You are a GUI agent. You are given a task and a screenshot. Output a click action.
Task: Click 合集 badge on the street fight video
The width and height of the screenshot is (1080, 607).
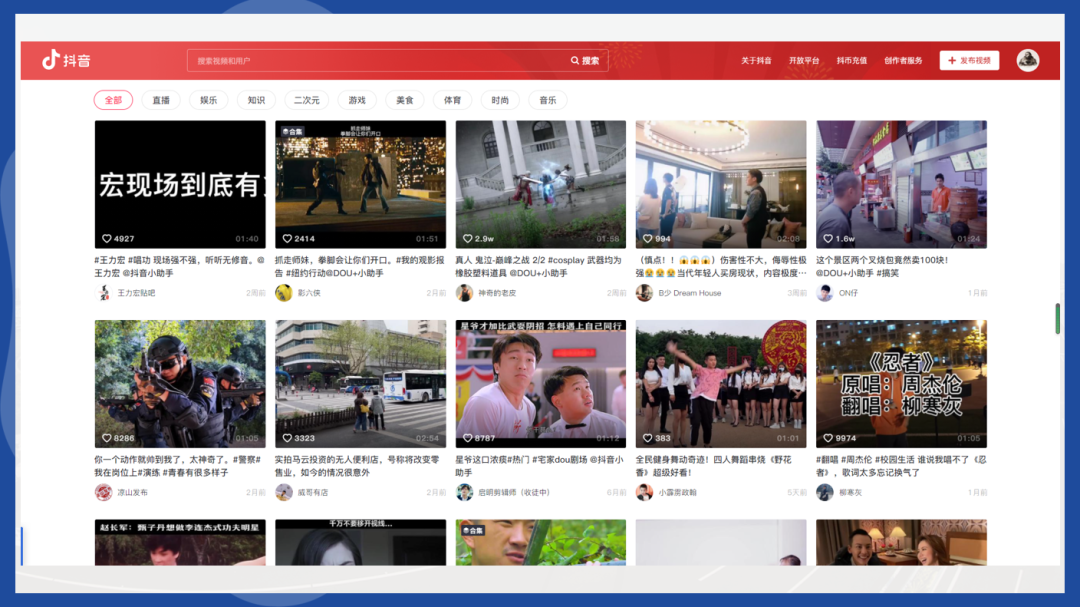click(x=292, y=131)
